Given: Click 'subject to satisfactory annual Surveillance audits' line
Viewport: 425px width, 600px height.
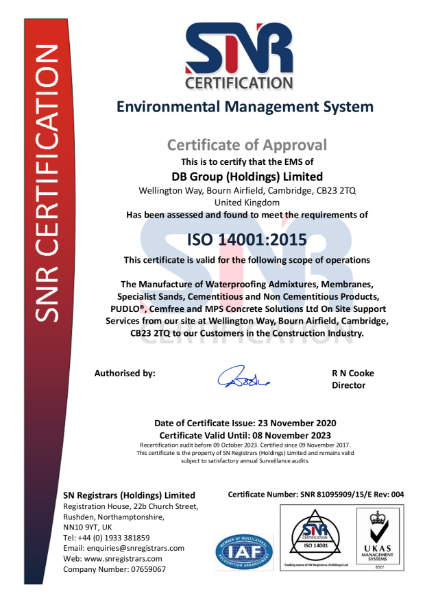Looking at the screenshot, I should coord(245,461).
